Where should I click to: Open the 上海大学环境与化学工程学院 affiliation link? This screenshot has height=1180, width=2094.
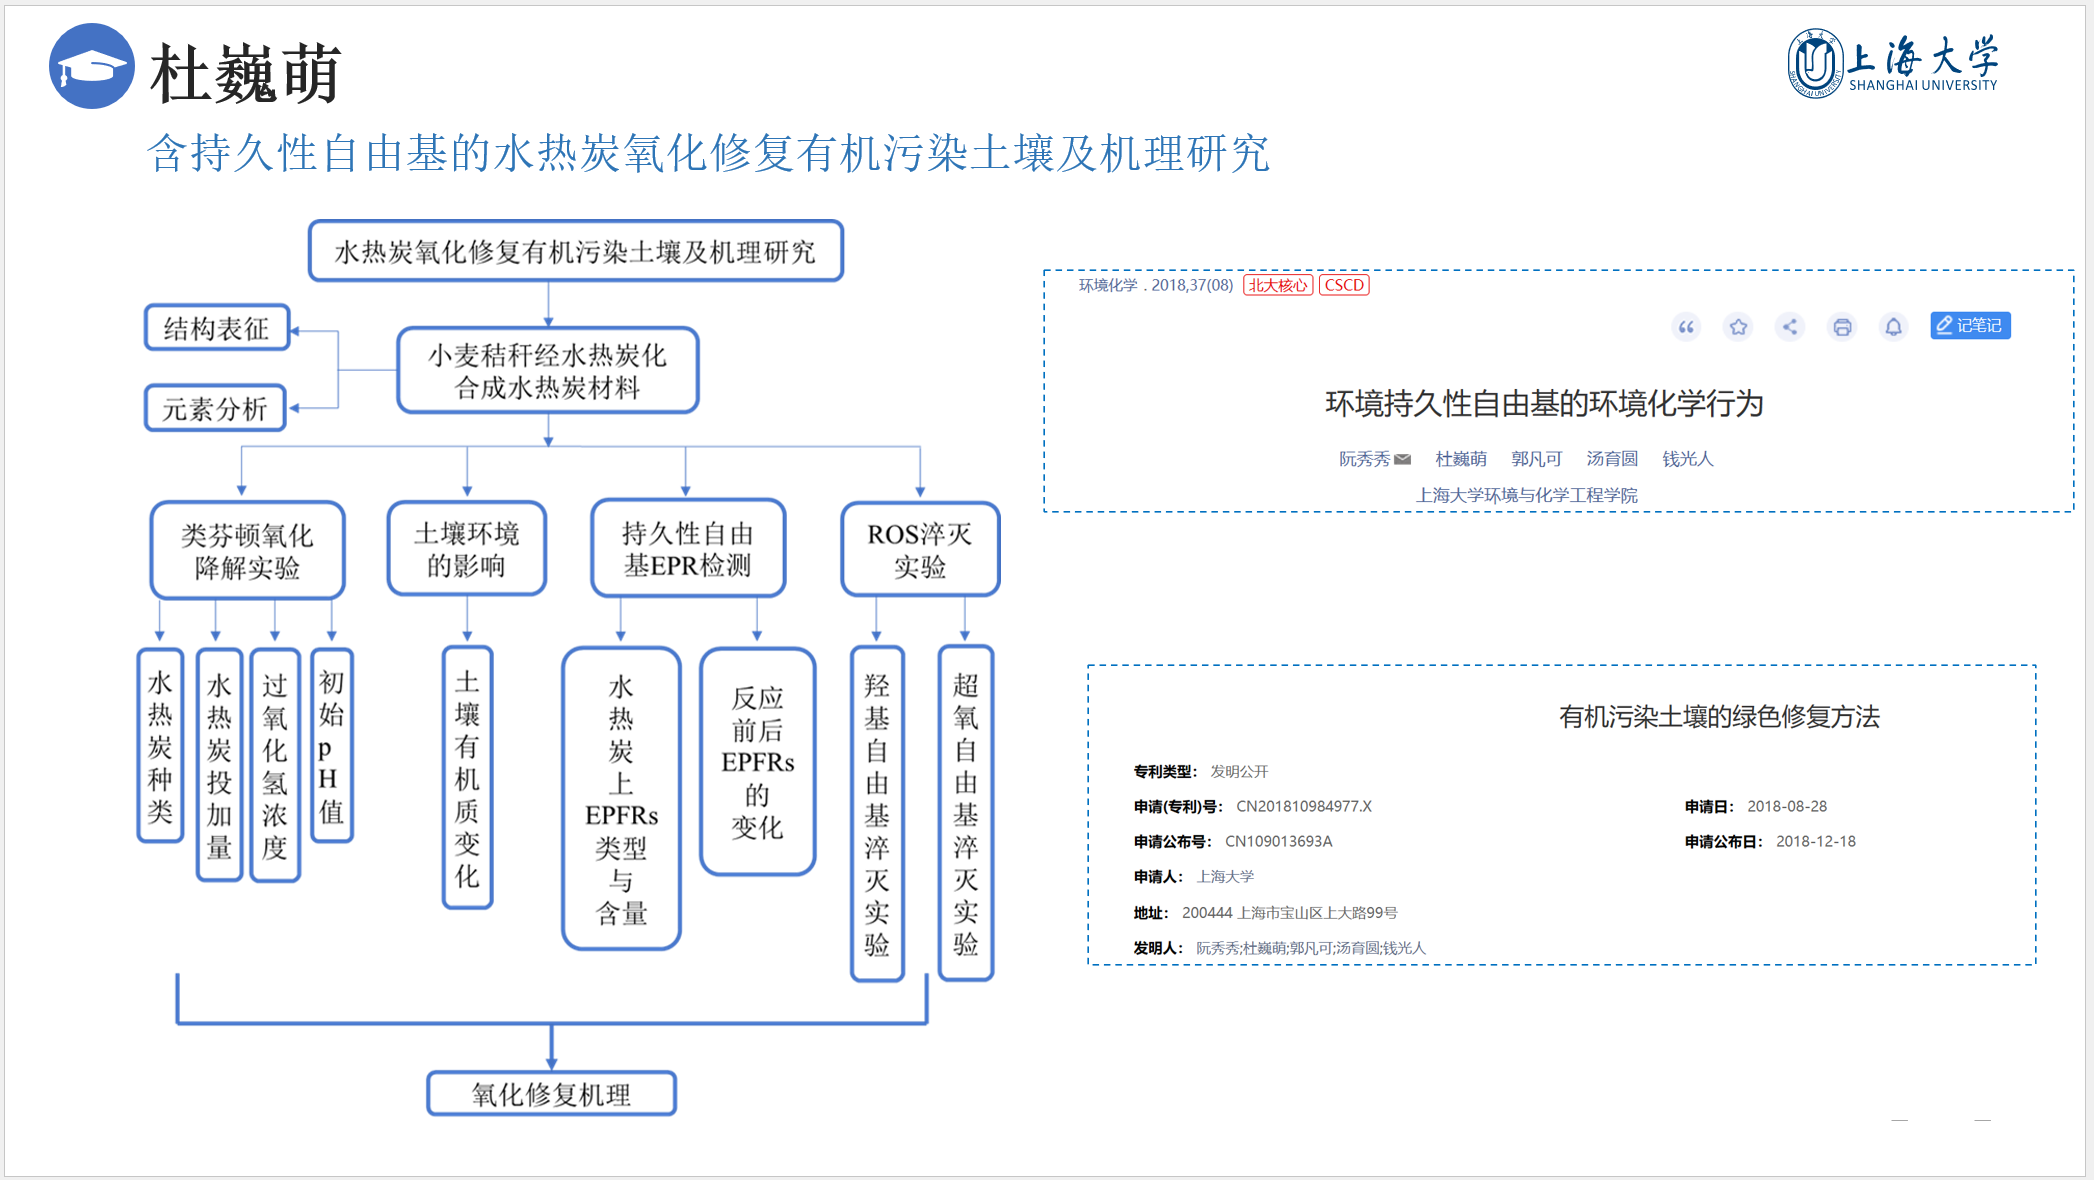[1526, 495]
